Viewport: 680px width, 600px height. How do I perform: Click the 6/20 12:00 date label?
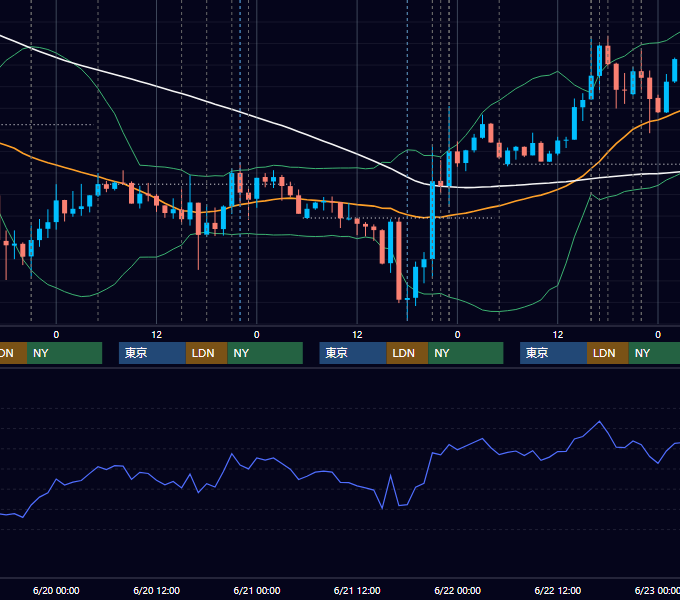pyautogui.click(x=156, y=590)
